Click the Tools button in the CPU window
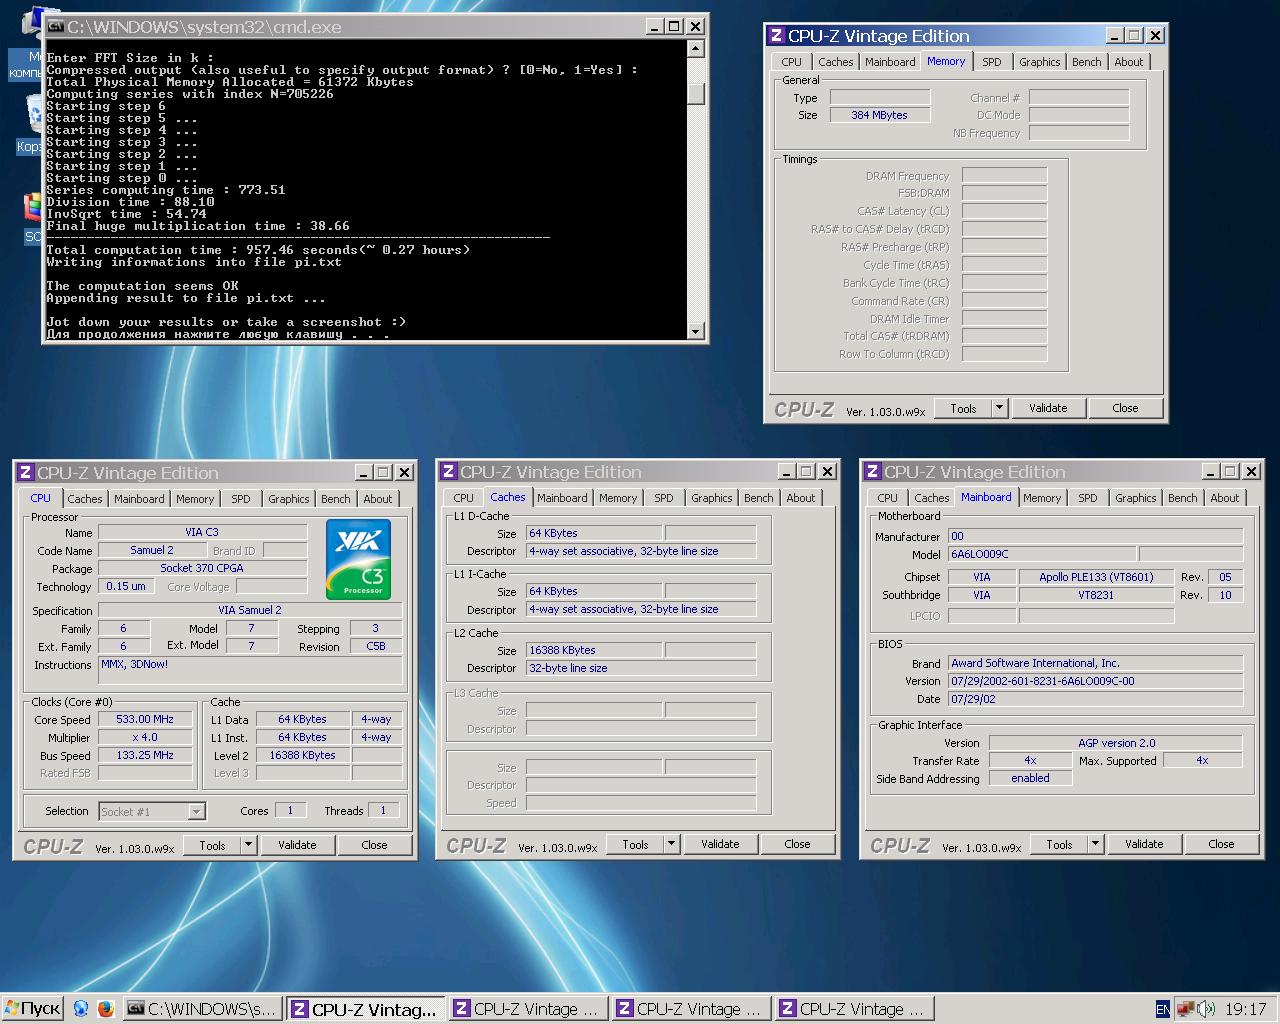 [x=212, y=845]
